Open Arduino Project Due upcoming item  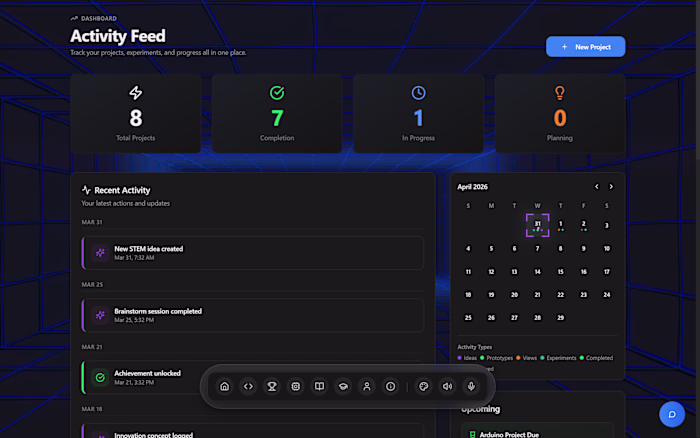coord(538,431)
